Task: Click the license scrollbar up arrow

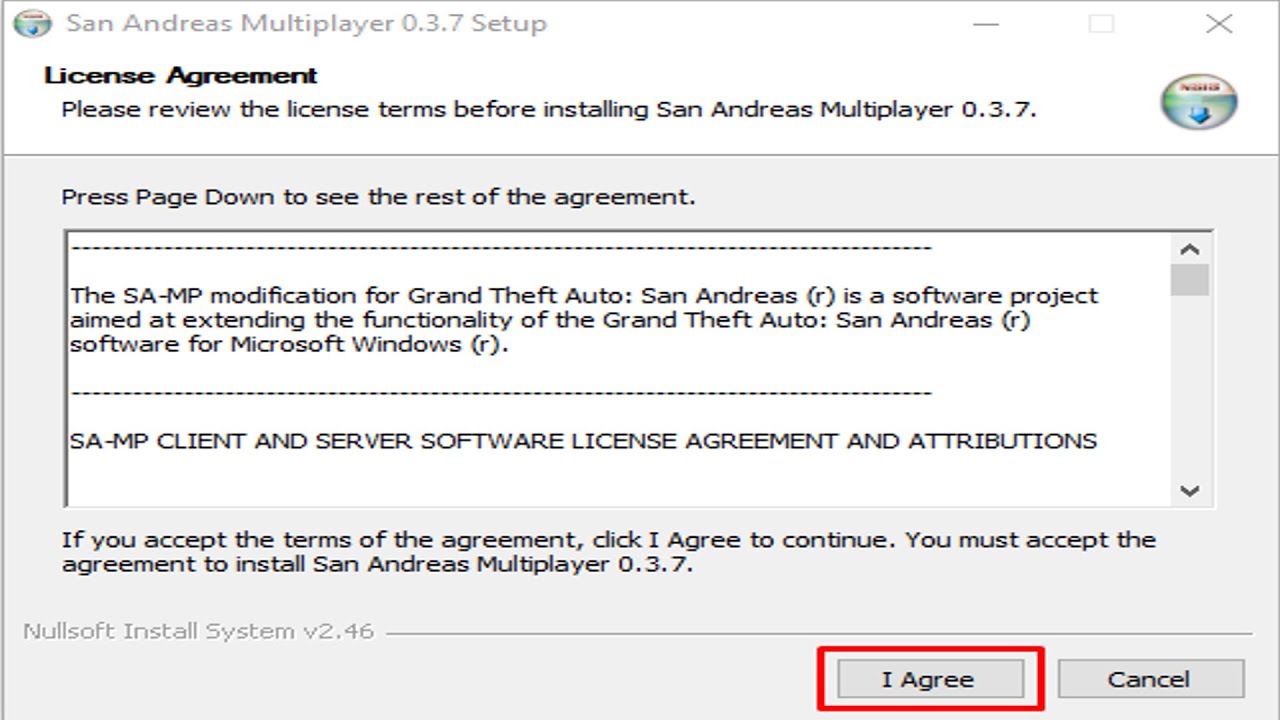Action: click(x=1189, y=250)
